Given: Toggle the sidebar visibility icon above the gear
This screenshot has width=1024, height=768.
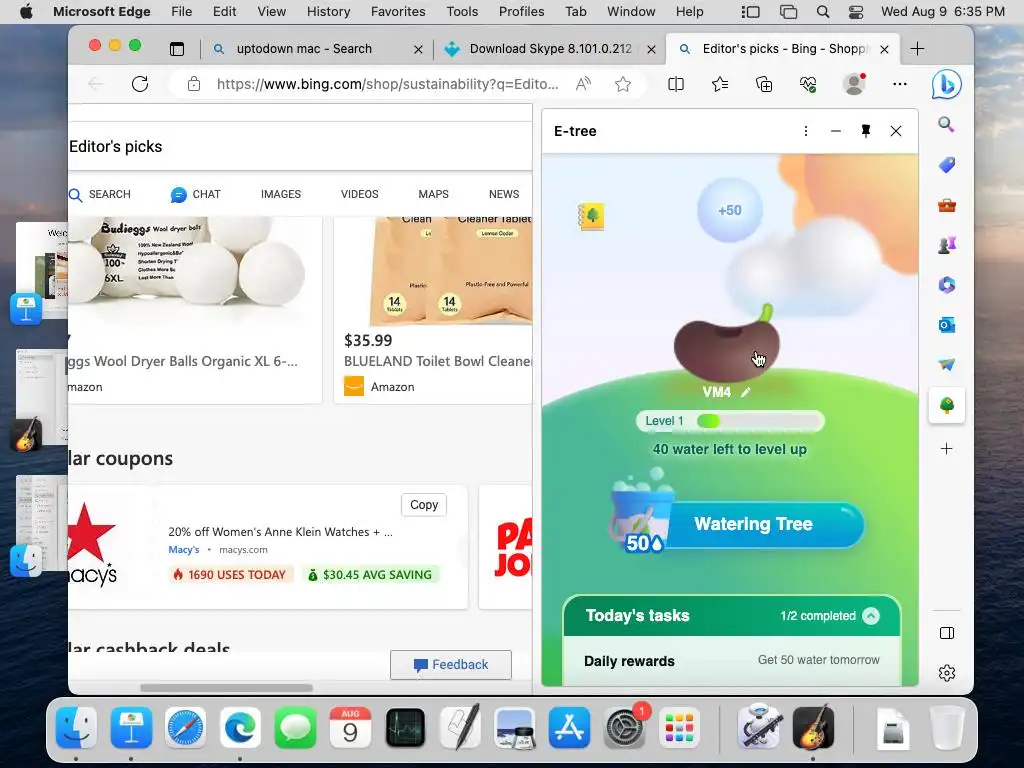Looking at the screenshot, I should point(946,633).
